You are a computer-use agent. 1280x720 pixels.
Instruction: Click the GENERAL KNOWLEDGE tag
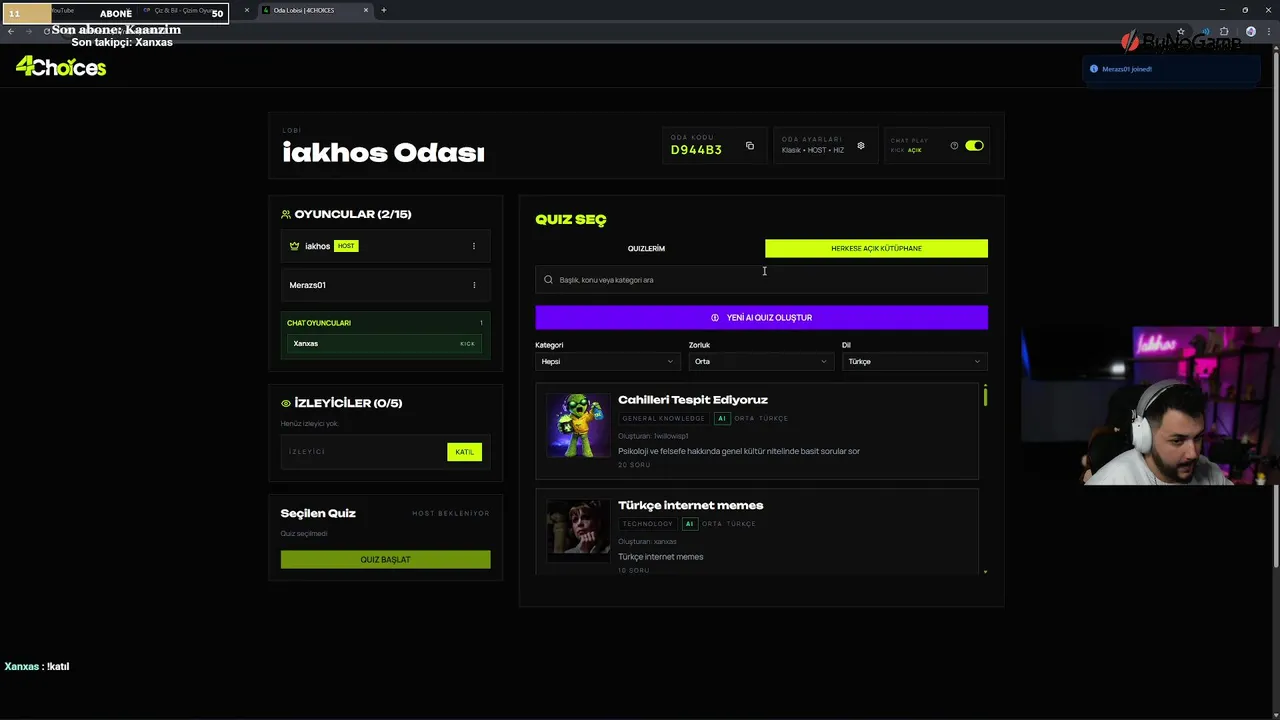pyautogui.click(x=664, y=418)
